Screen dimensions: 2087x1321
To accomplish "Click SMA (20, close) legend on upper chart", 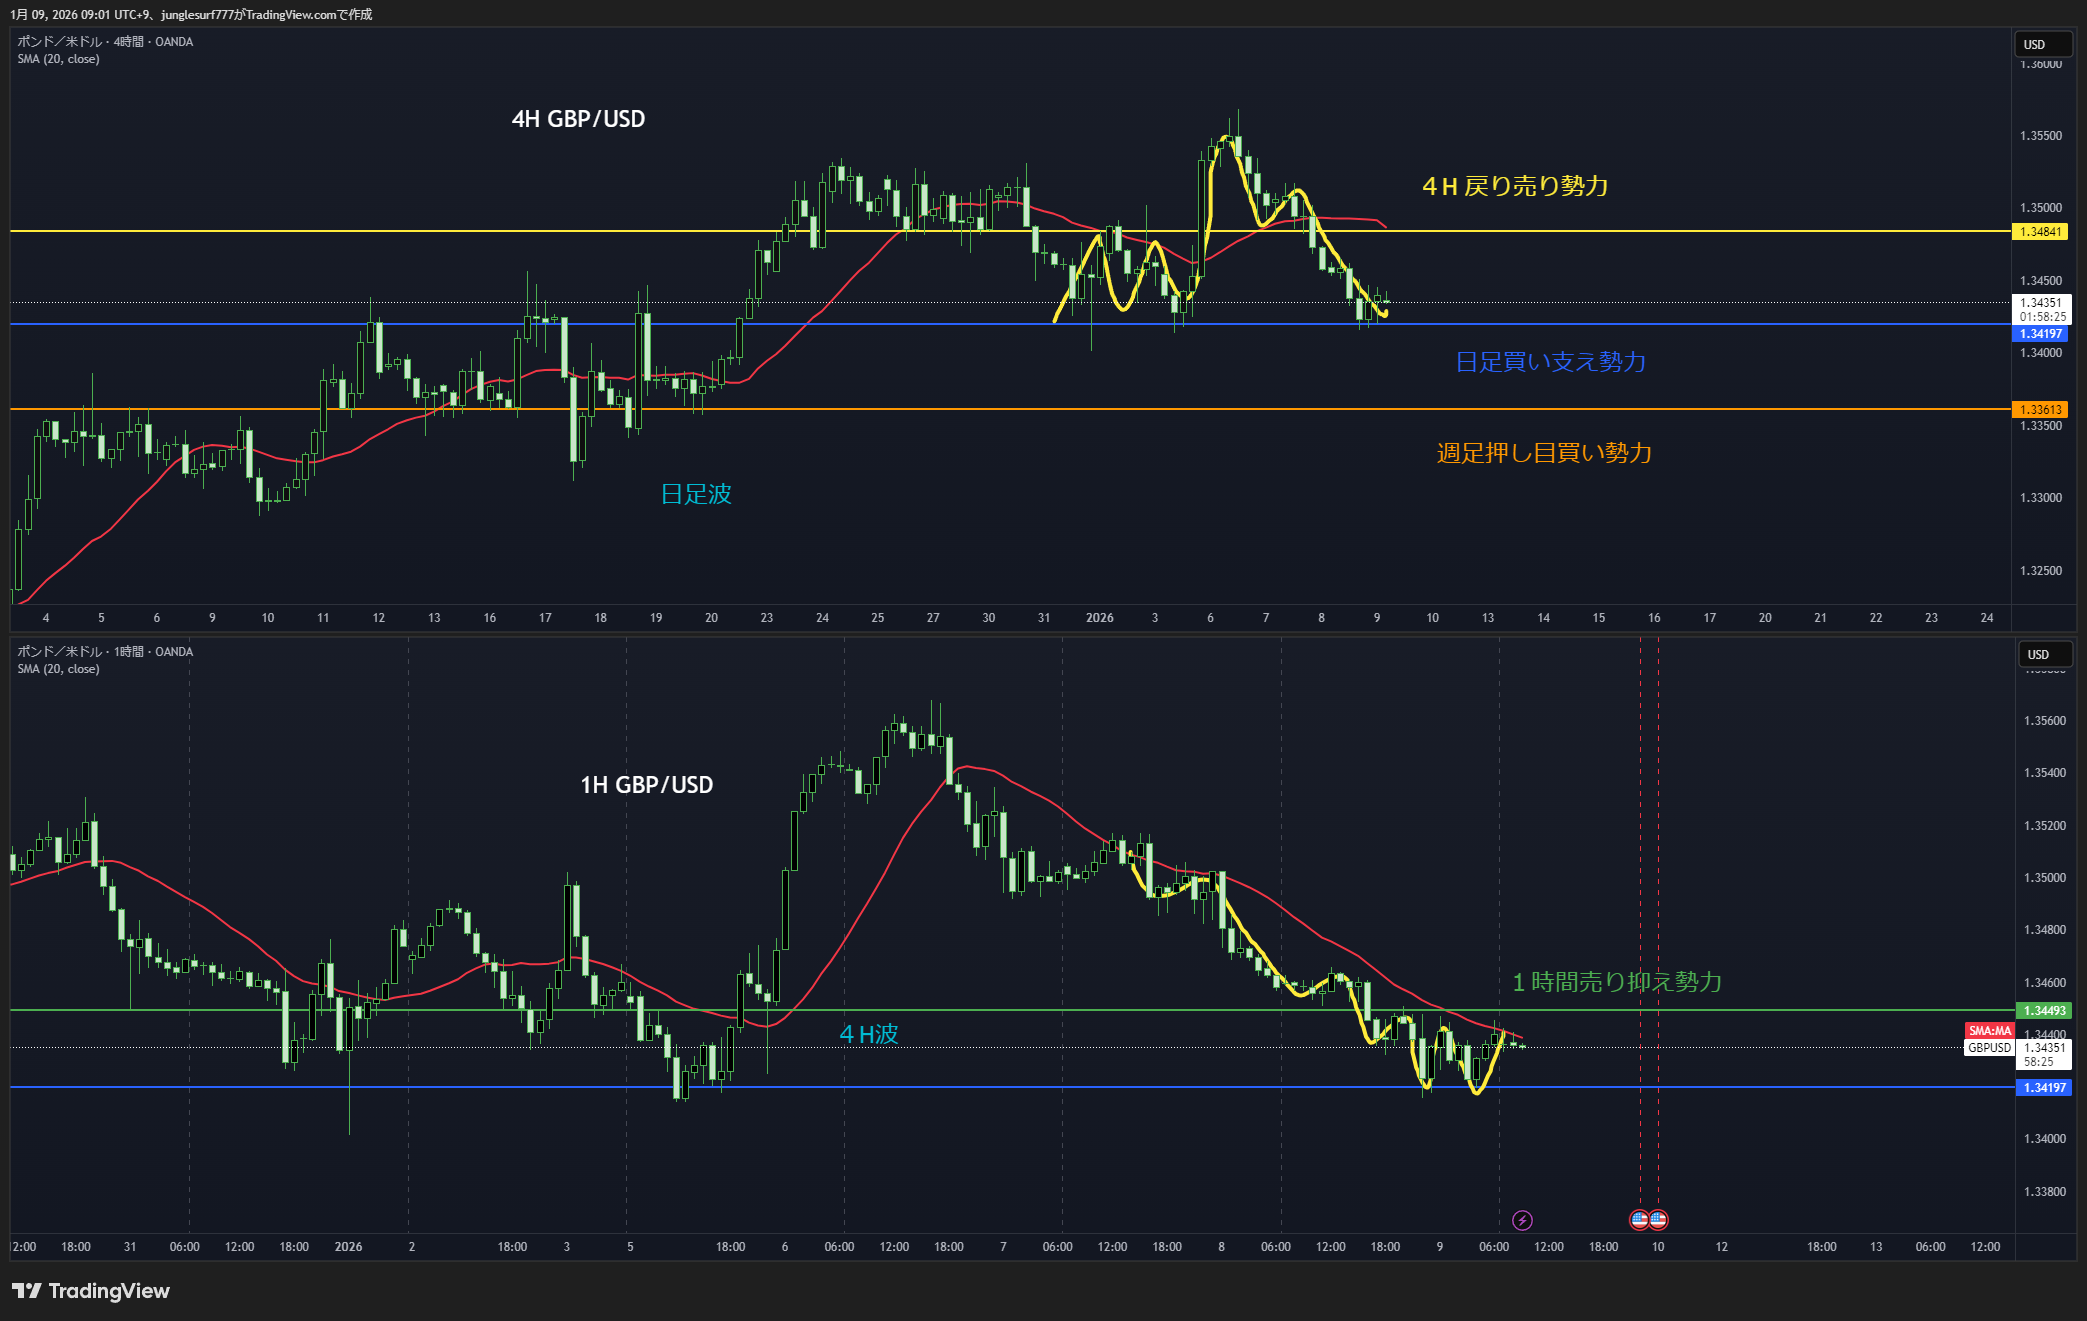I will point(58,59).
